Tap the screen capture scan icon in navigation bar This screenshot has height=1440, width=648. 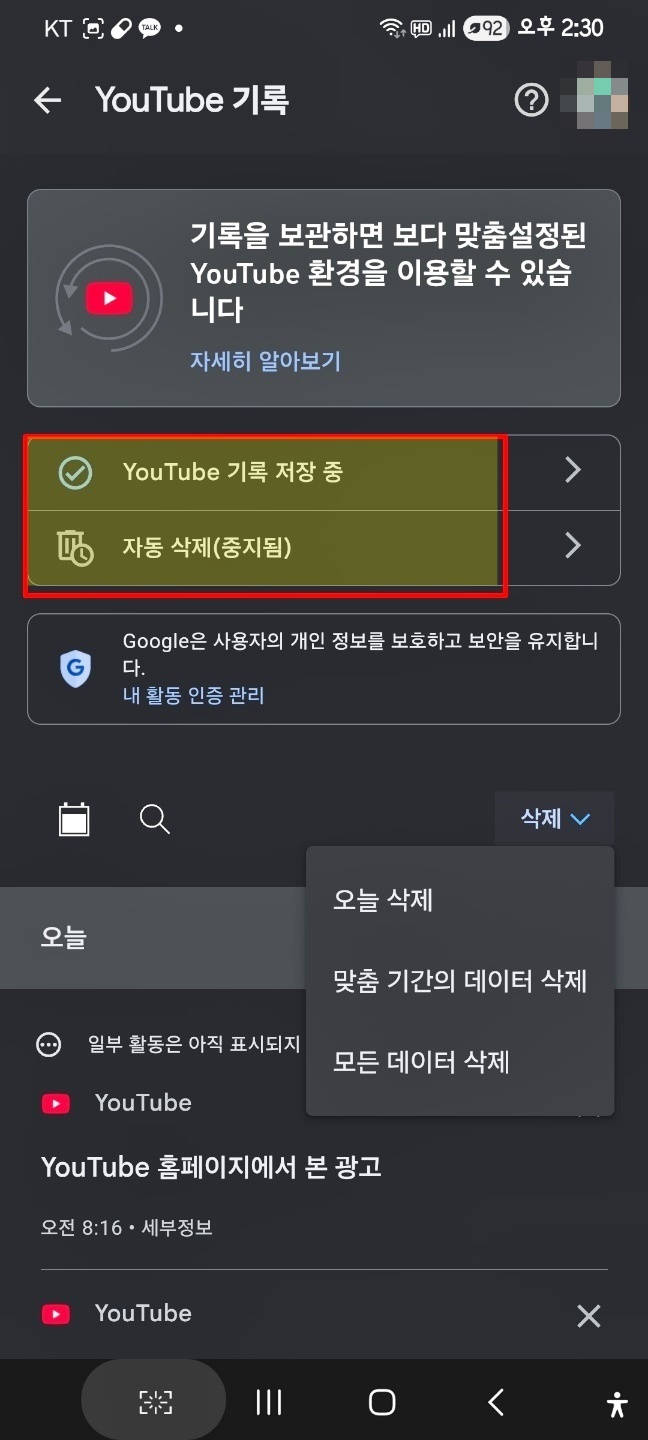[155, 1402]
